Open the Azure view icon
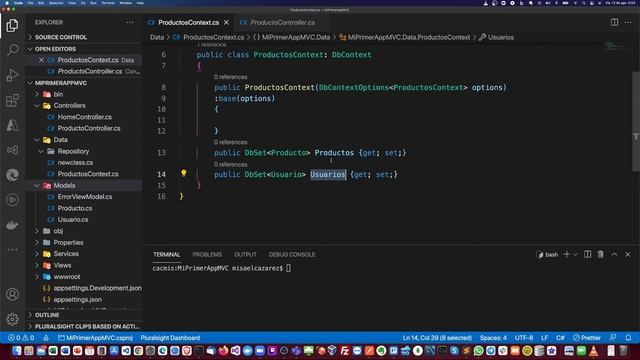 click(x=12, y=125)
